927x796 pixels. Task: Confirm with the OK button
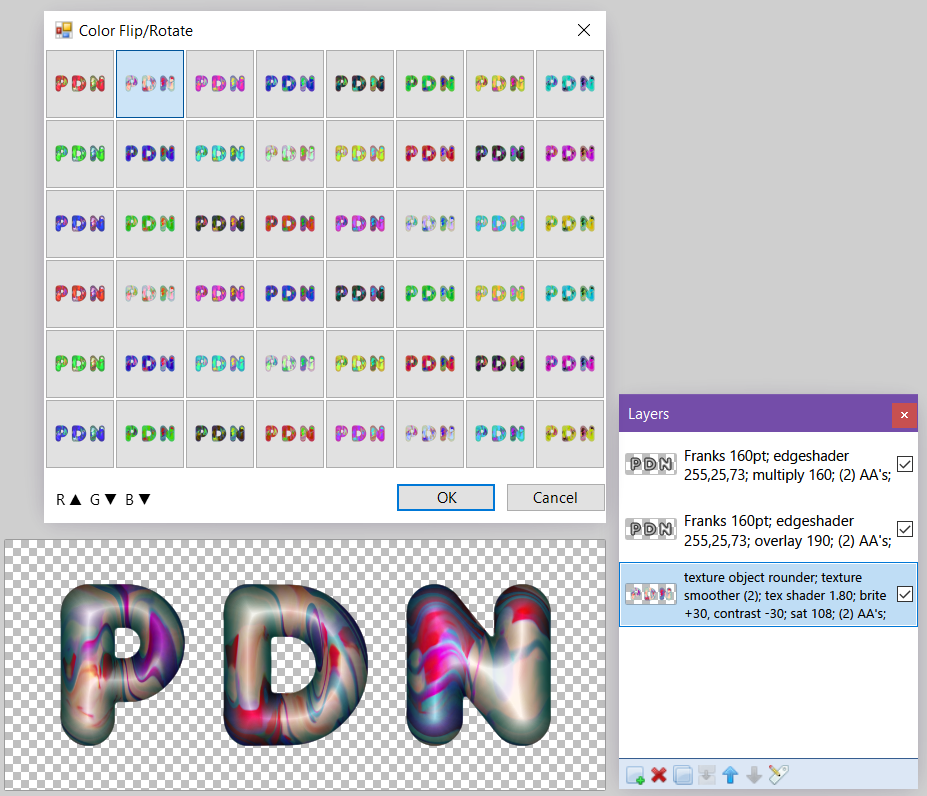click(446, 497)
